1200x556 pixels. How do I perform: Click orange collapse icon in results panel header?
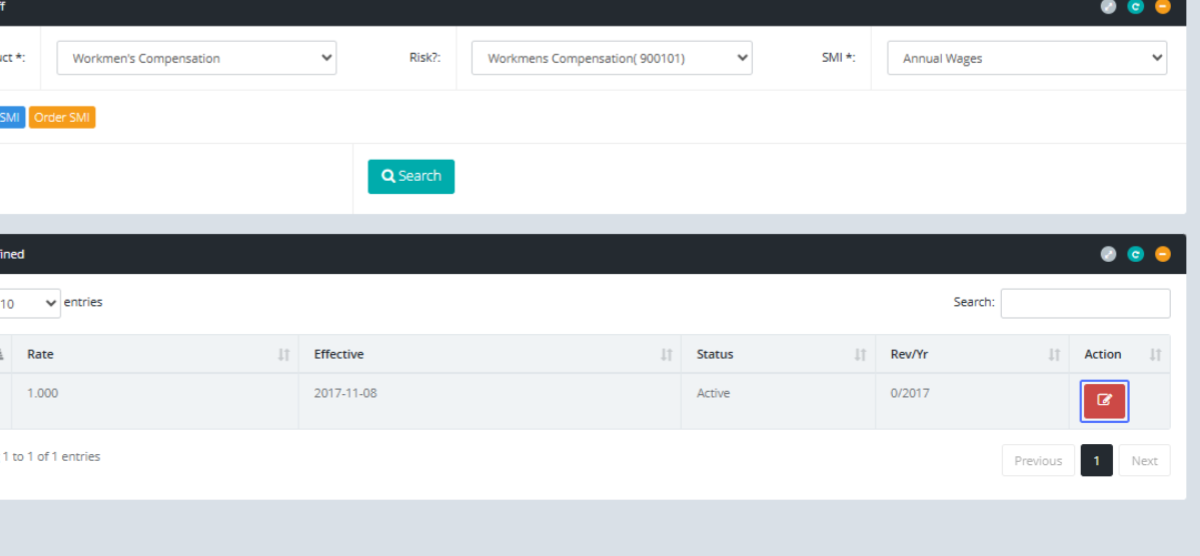[x=1162, y=254]
